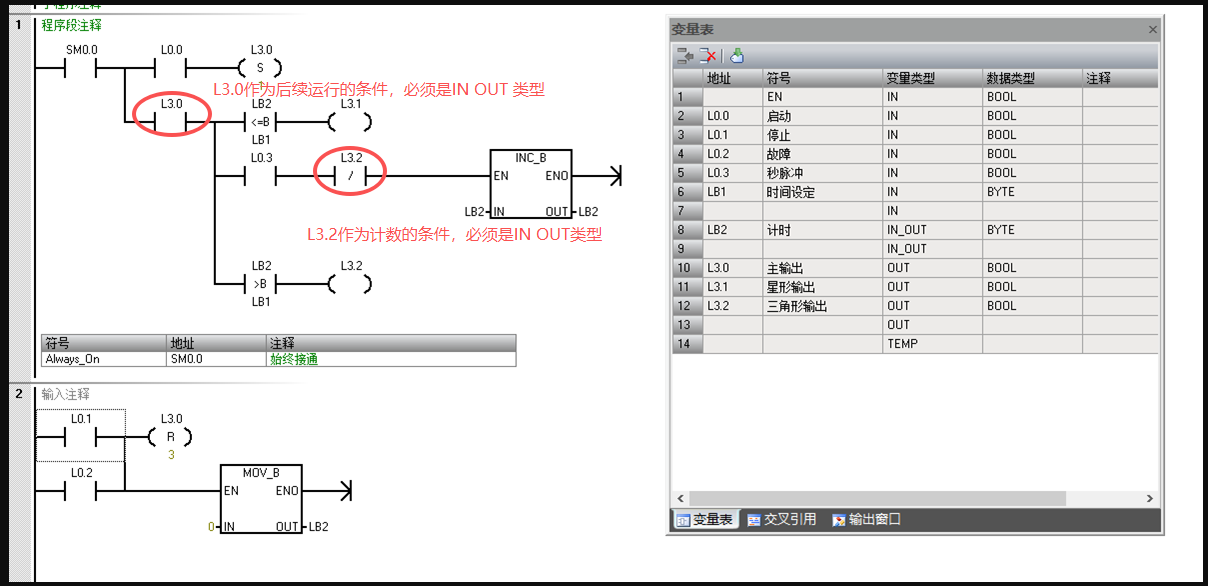Screen dimensions: 1208x586
Task: Click the scroll left arrow in variable table
Action: pyautogui.click(x=681, y=498)
